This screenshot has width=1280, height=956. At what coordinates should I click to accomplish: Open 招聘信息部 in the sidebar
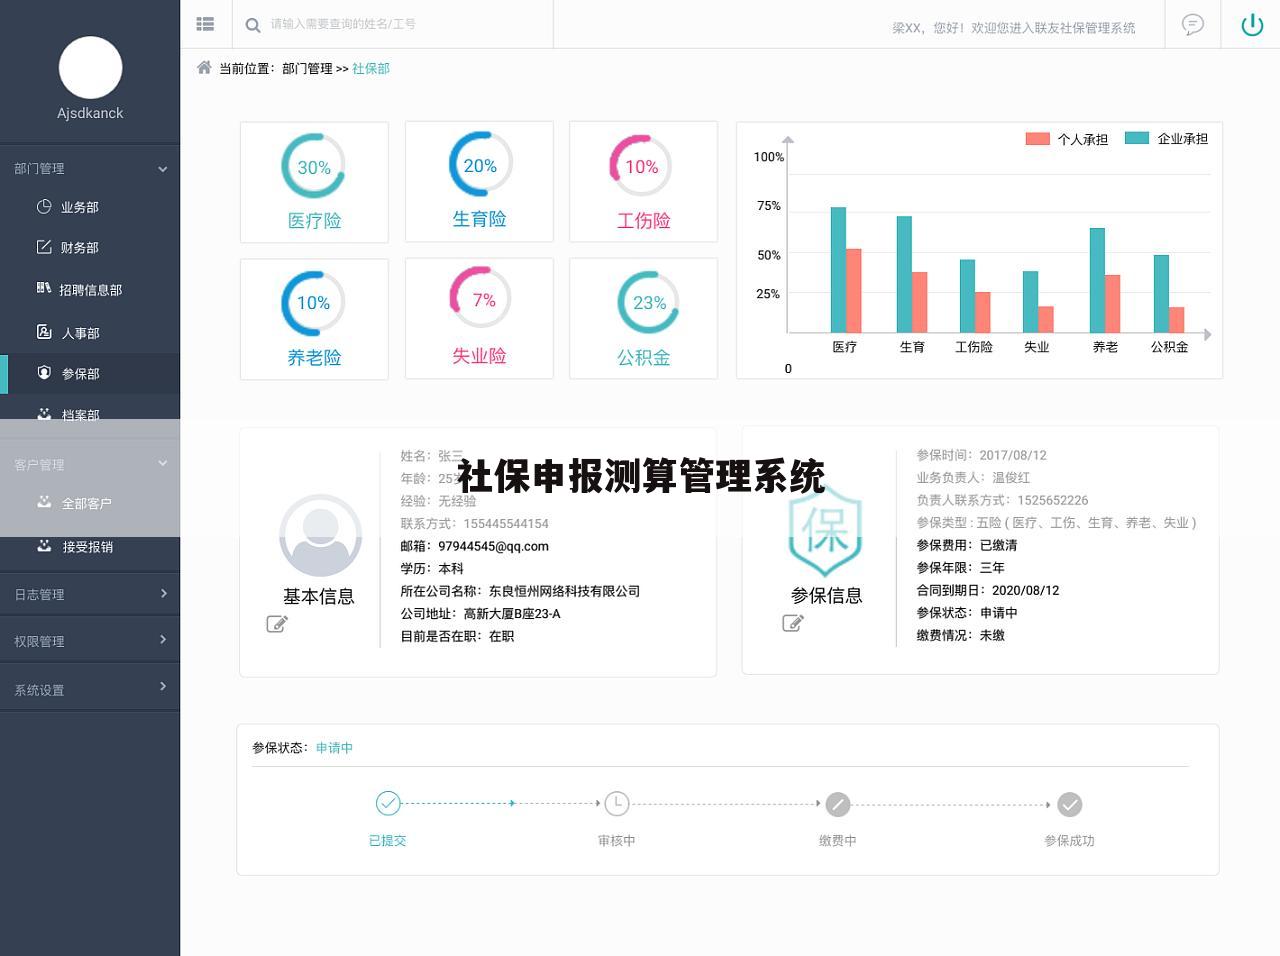pyautogui.click(x=90, y=289)
